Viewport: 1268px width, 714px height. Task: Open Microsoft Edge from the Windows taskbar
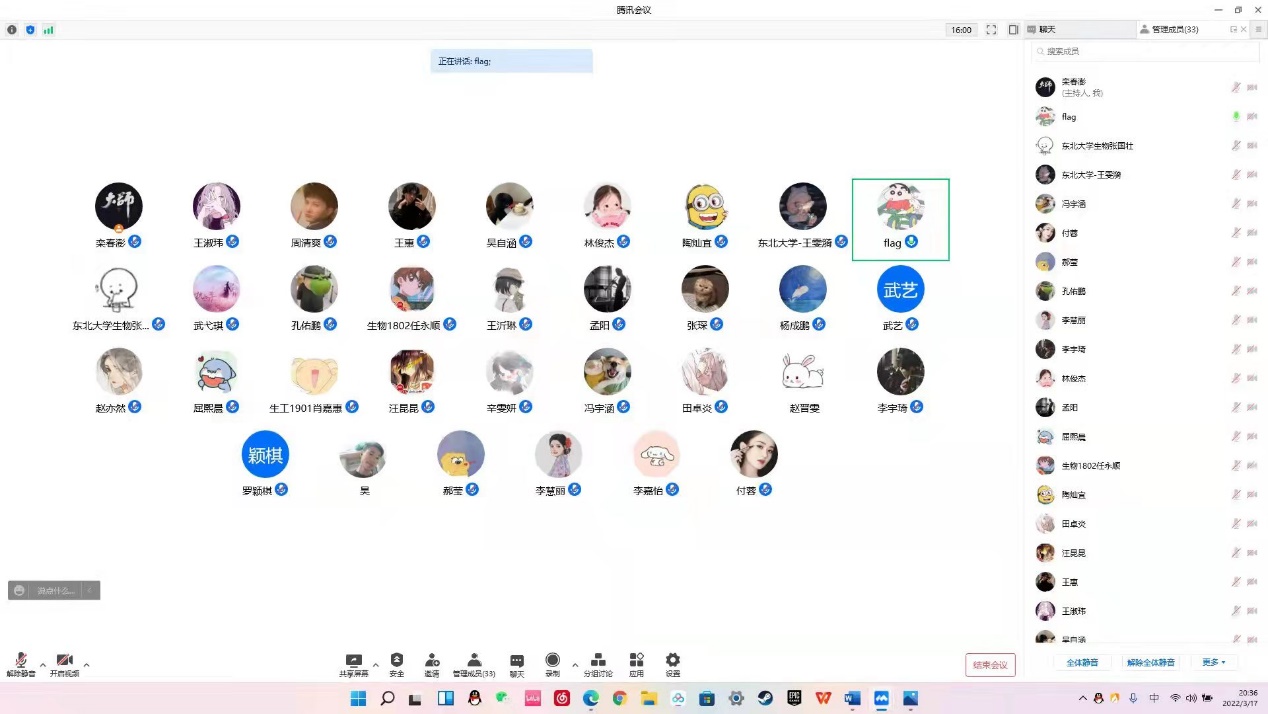click(591, 698)
